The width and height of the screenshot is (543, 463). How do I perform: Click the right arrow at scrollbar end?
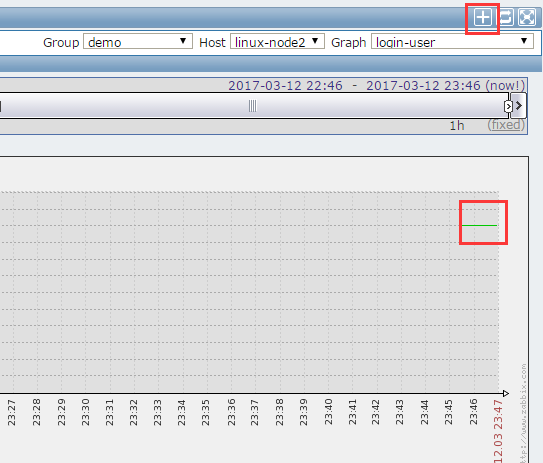(519, 106)
